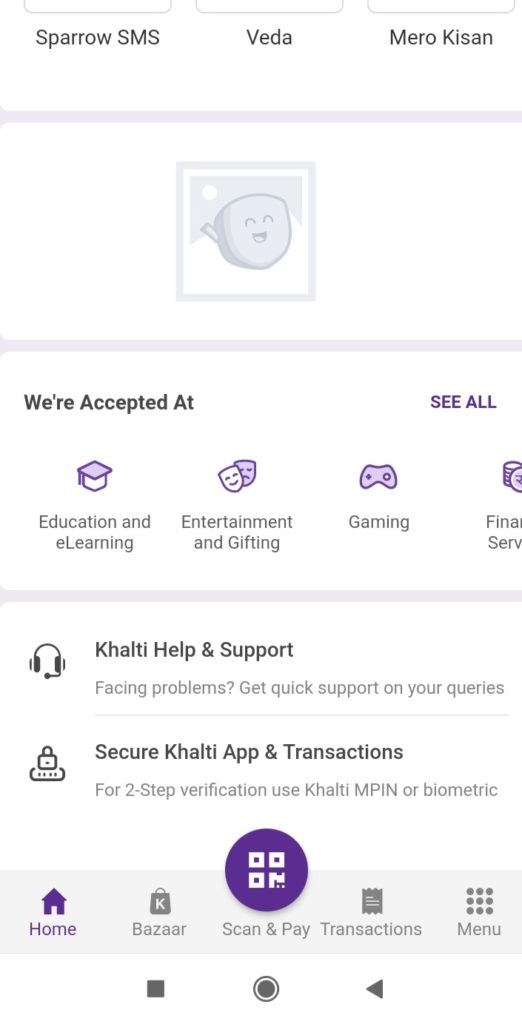The height and width of the screenshot is (1024, 522).
Task: Open the Education and eLearning category icon
Action: click(x=95, y=475)
